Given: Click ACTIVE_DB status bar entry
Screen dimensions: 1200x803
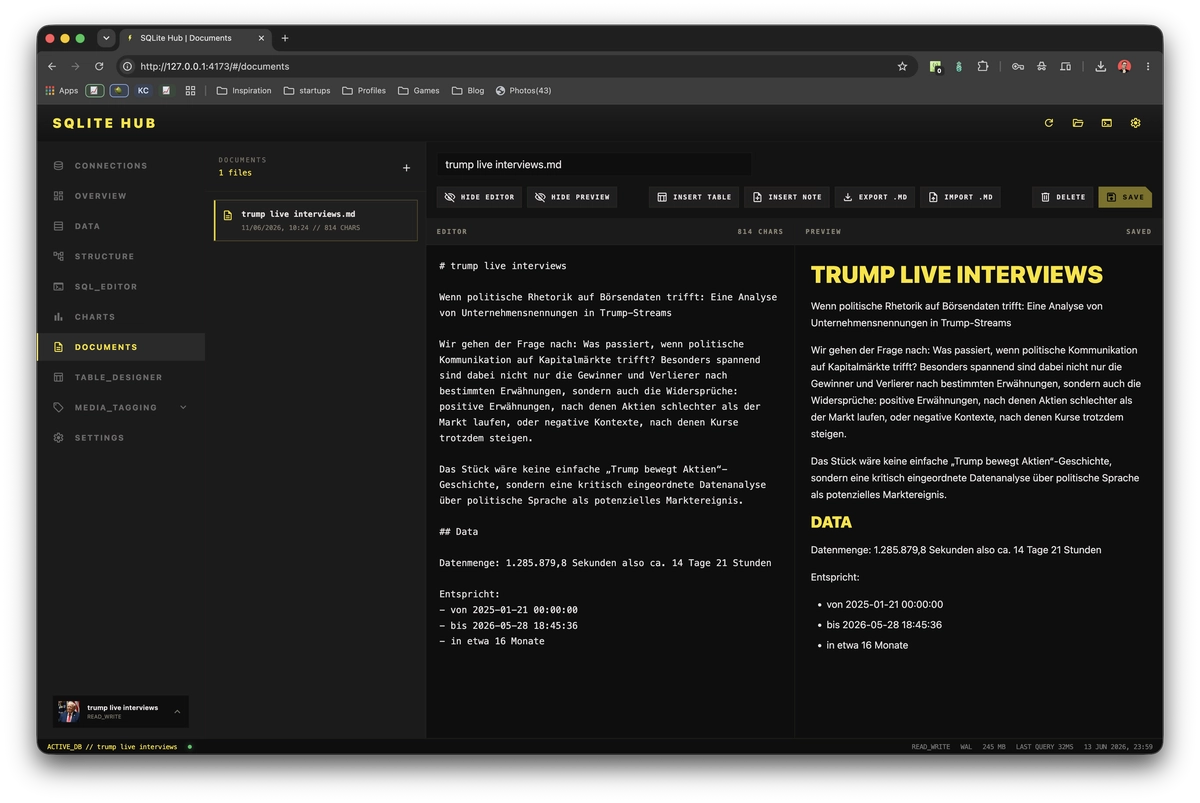Looking at the screenshot, I should 112,747.
